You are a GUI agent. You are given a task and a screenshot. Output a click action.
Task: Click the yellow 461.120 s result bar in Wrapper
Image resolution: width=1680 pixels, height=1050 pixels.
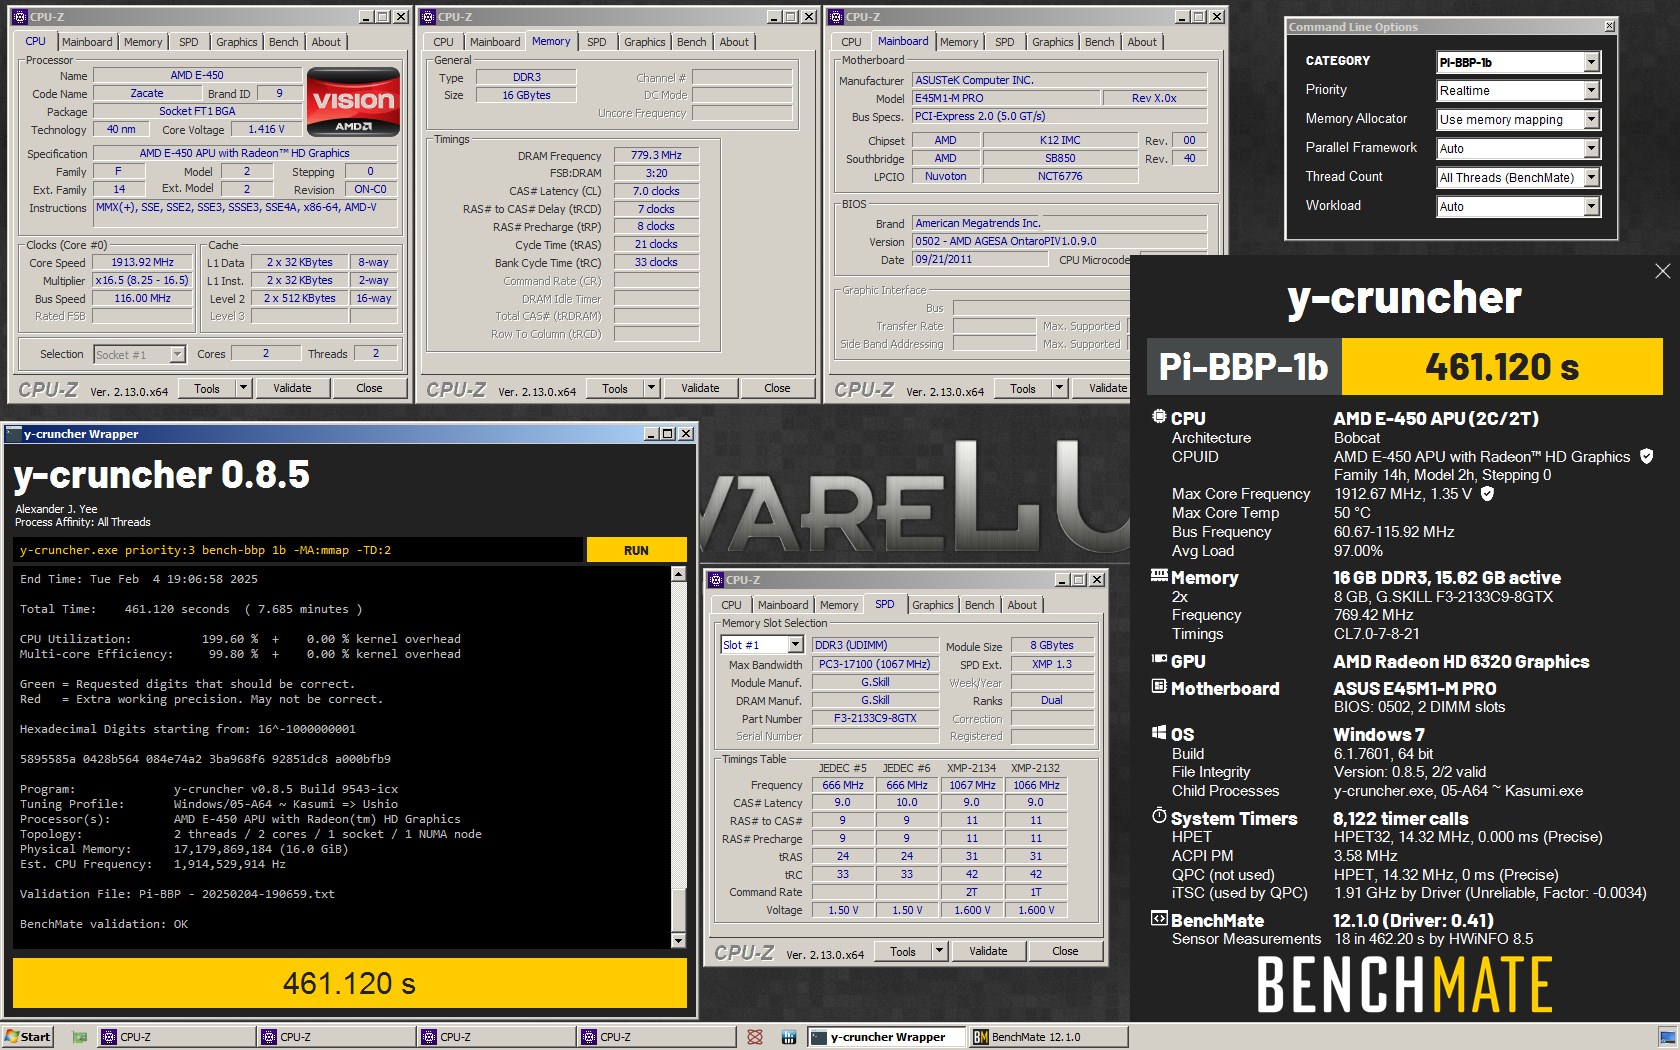tap(349, 984)
